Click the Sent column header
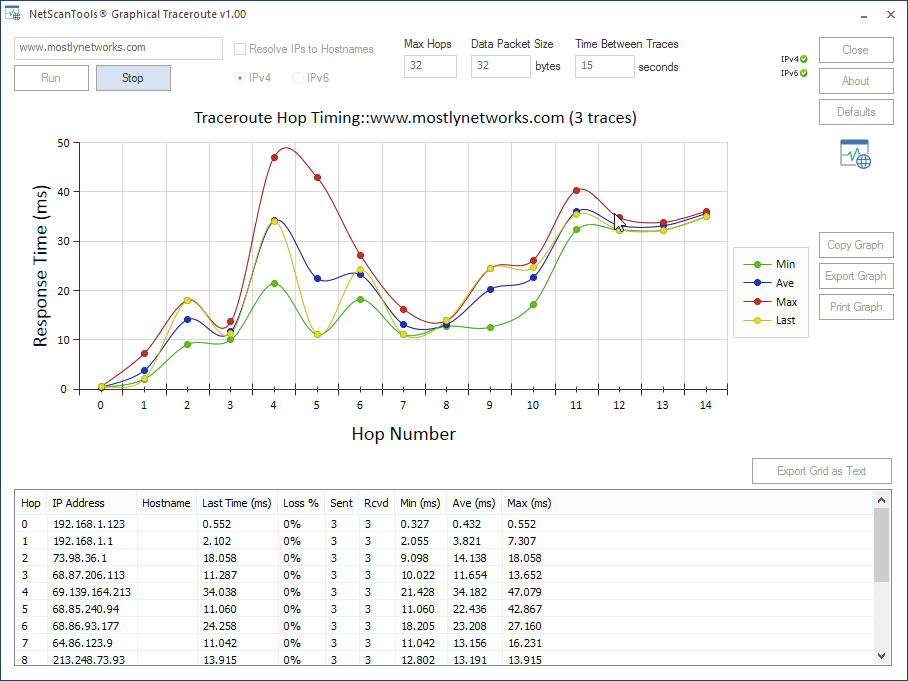This screenshot has height=681, width=908. [342, 503]
